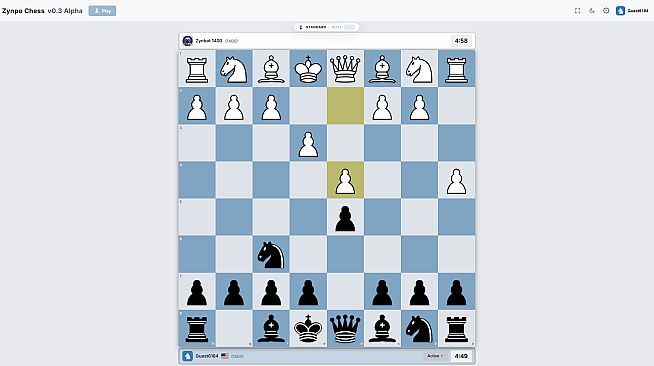Screen dimensions: 654x366
Task: Open settings with the gear icon
Action: [x=606, y=11]
